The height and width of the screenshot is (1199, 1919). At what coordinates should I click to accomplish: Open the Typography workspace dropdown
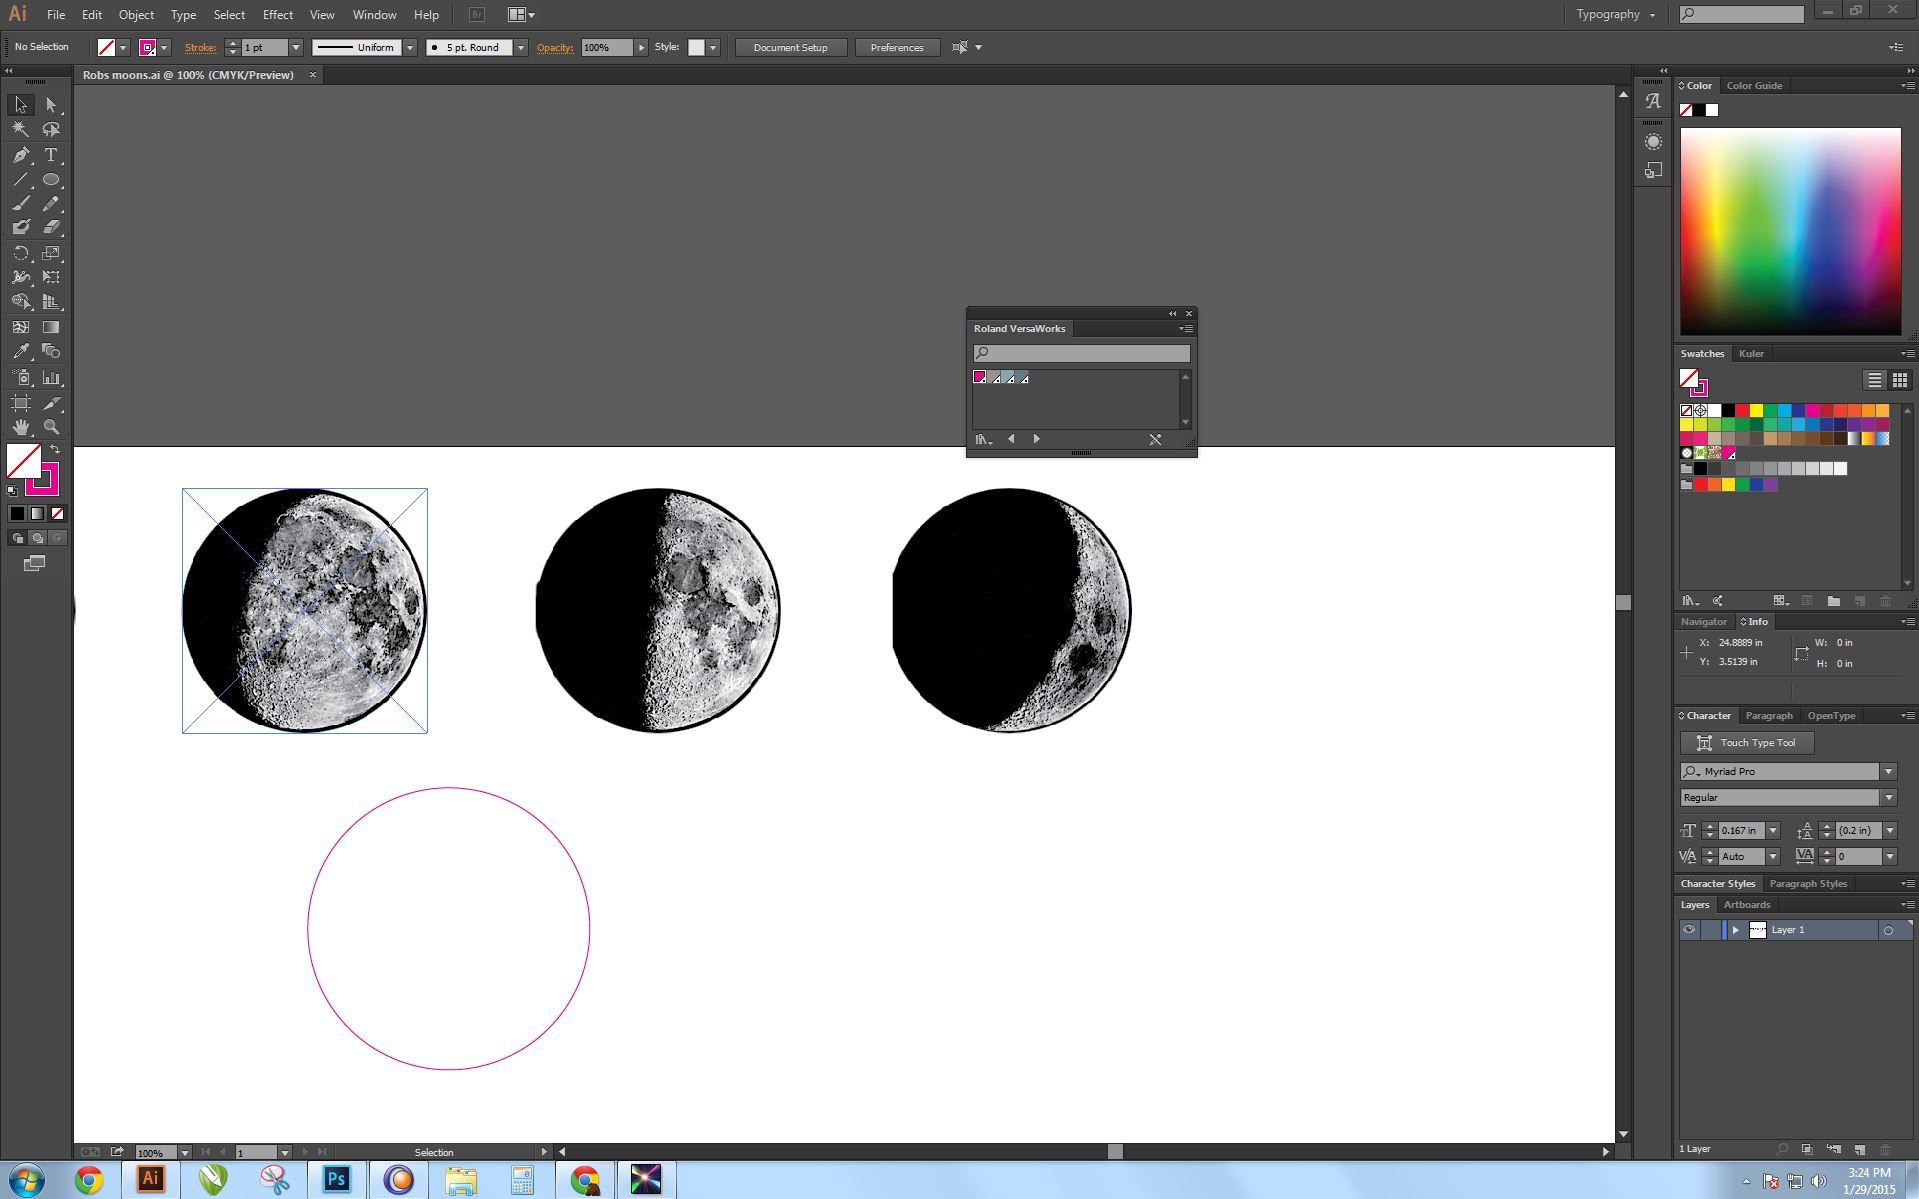[1615, 14]
